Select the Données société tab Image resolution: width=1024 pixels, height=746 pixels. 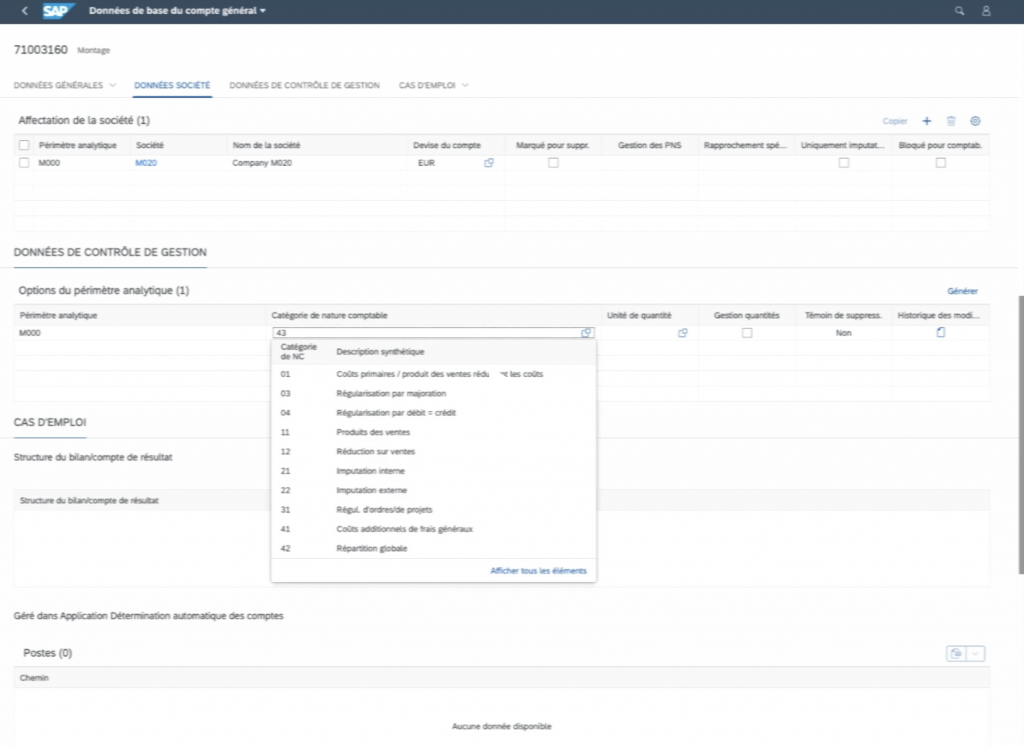coord(172,86)
